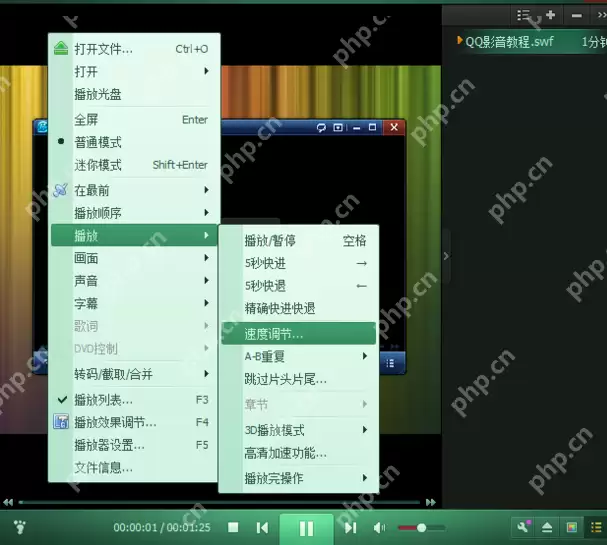
Task: Click the fast-forward arrows right of progress bar
Action: [x=431, y=502]
